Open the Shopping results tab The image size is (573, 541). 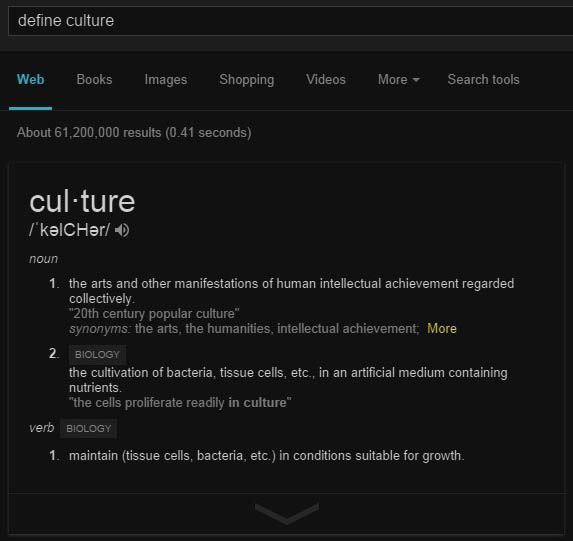coord(247,80)
